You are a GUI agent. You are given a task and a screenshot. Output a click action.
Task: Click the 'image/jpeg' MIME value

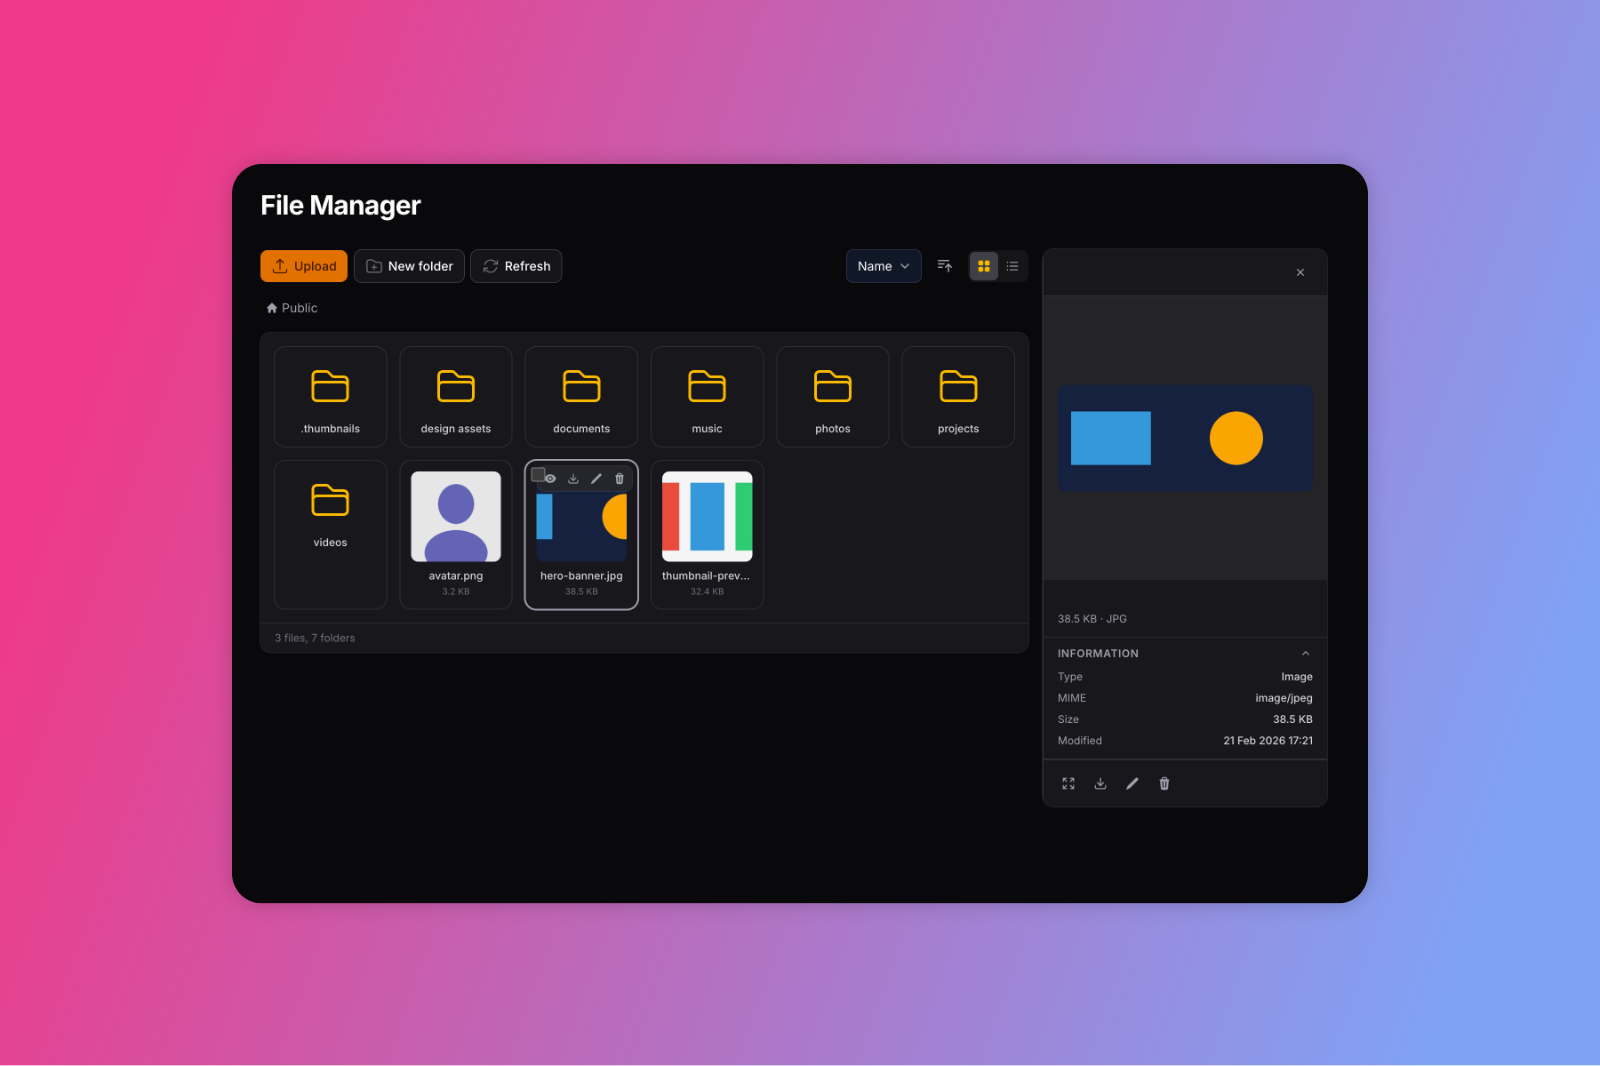click(x=1284, y=698)
